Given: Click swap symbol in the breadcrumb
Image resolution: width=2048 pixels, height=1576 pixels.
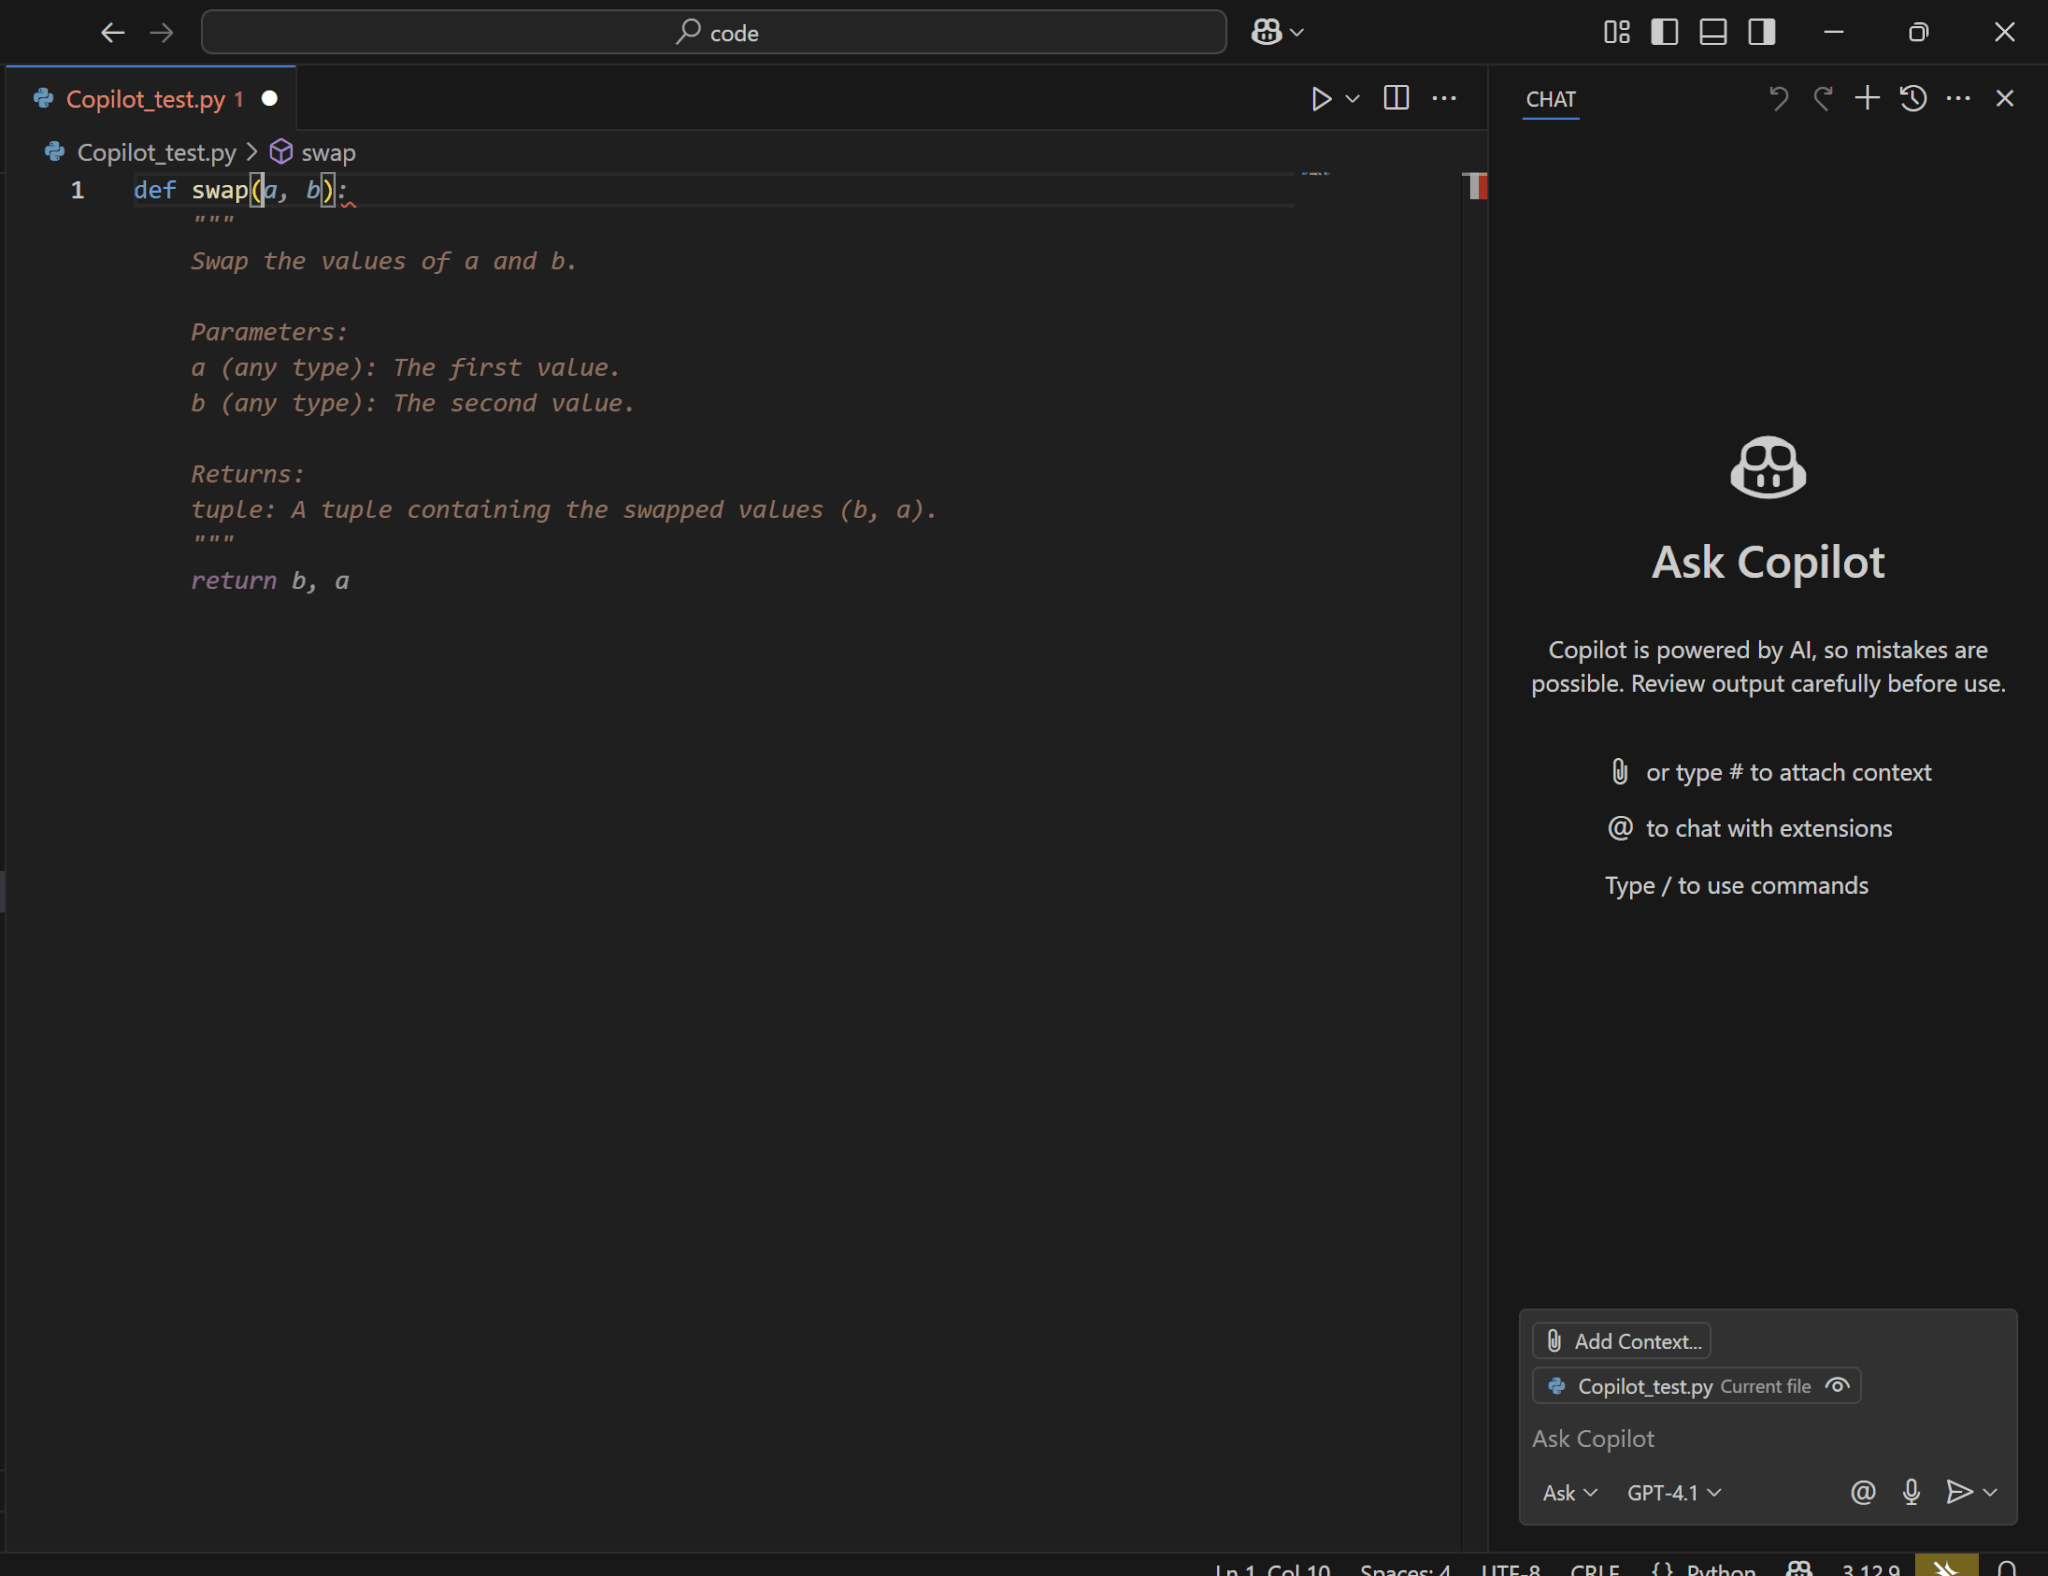Looking at the screenshot, I should (328, 152).
